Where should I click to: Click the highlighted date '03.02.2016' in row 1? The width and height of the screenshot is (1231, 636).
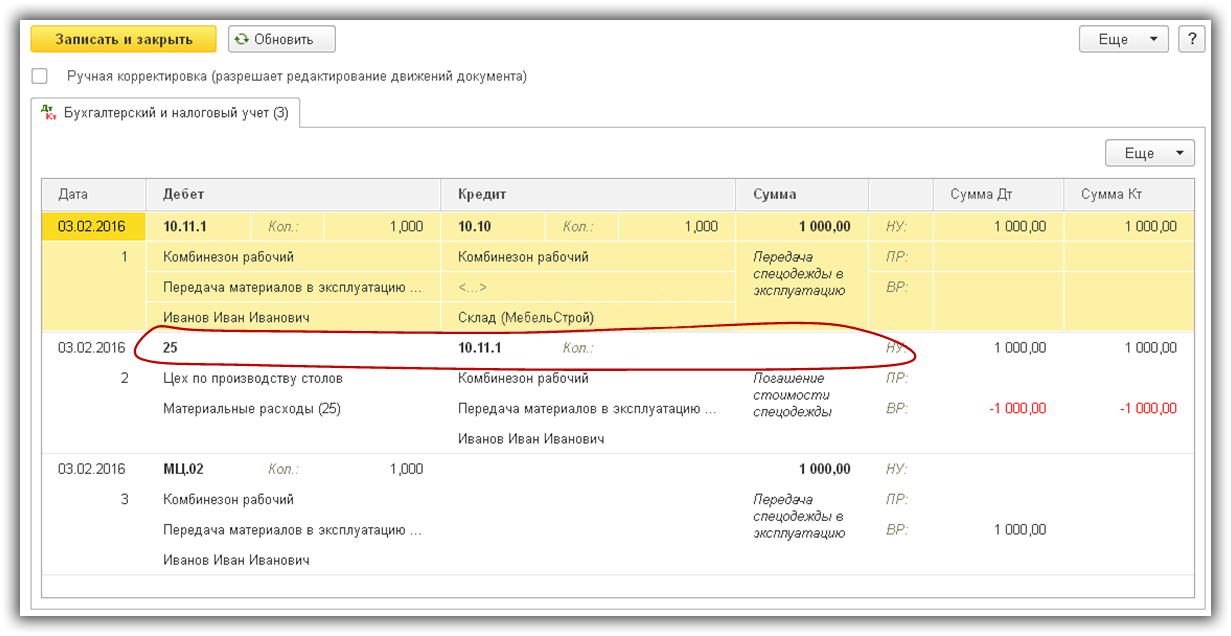click(x=94, y=226)
